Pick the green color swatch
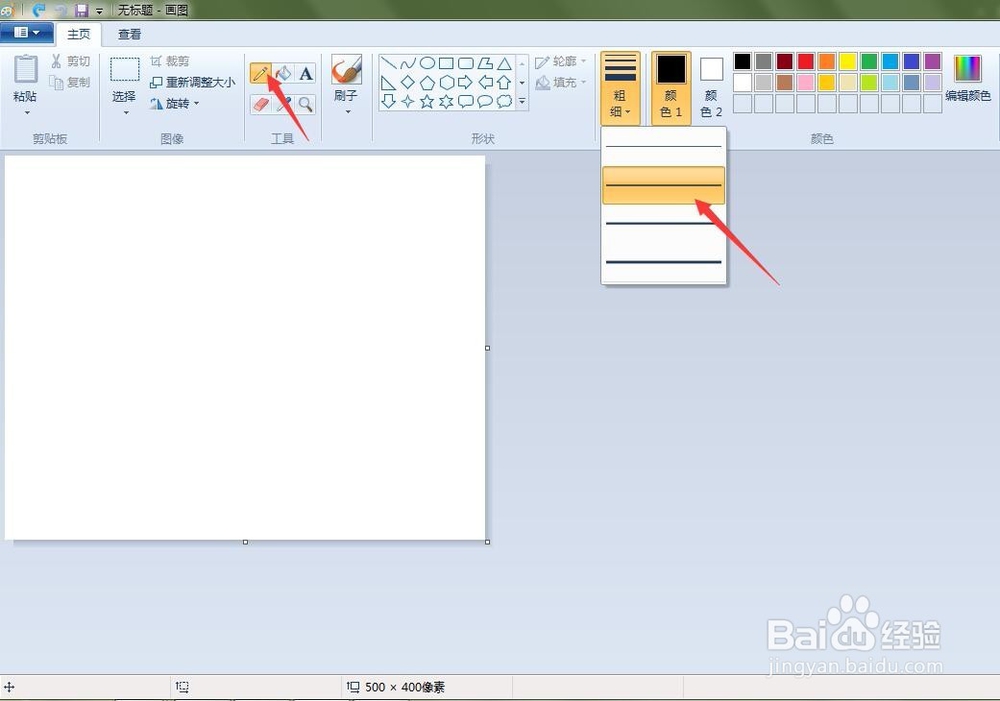 point(869,61)
